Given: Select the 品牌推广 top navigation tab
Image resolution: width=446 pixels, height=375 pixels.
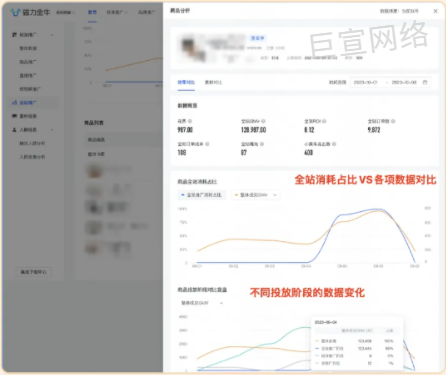Looking at the screenshot, I should pos(147,12).
